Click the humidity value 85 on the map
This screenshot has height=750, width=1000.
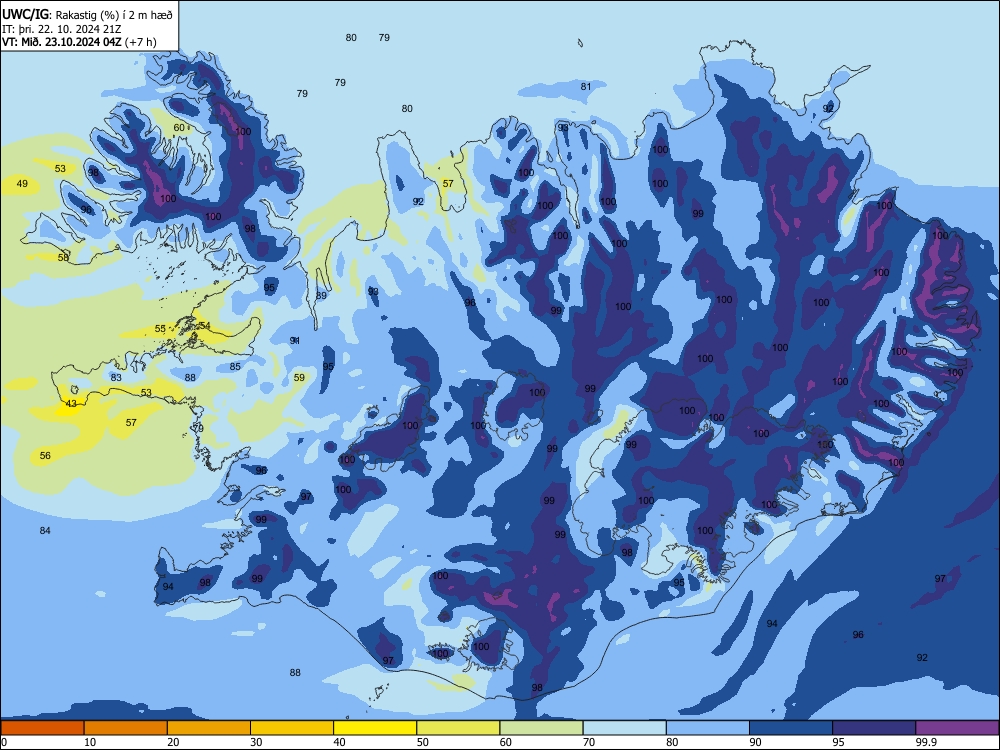[235, 367]
